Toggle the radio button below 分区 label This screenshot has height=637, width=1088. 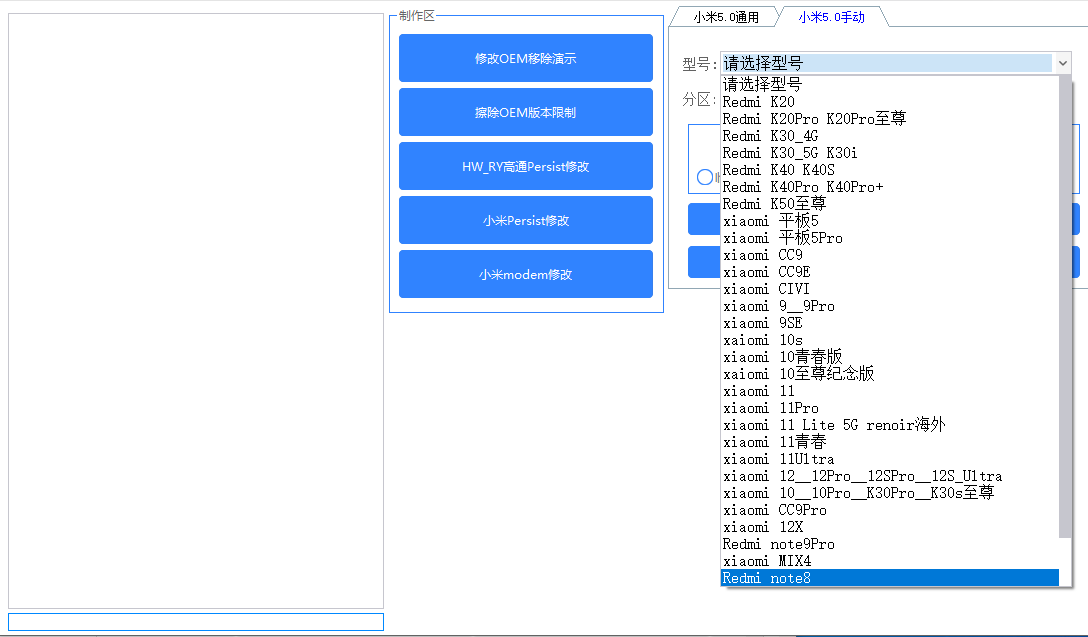pos(705,177)
